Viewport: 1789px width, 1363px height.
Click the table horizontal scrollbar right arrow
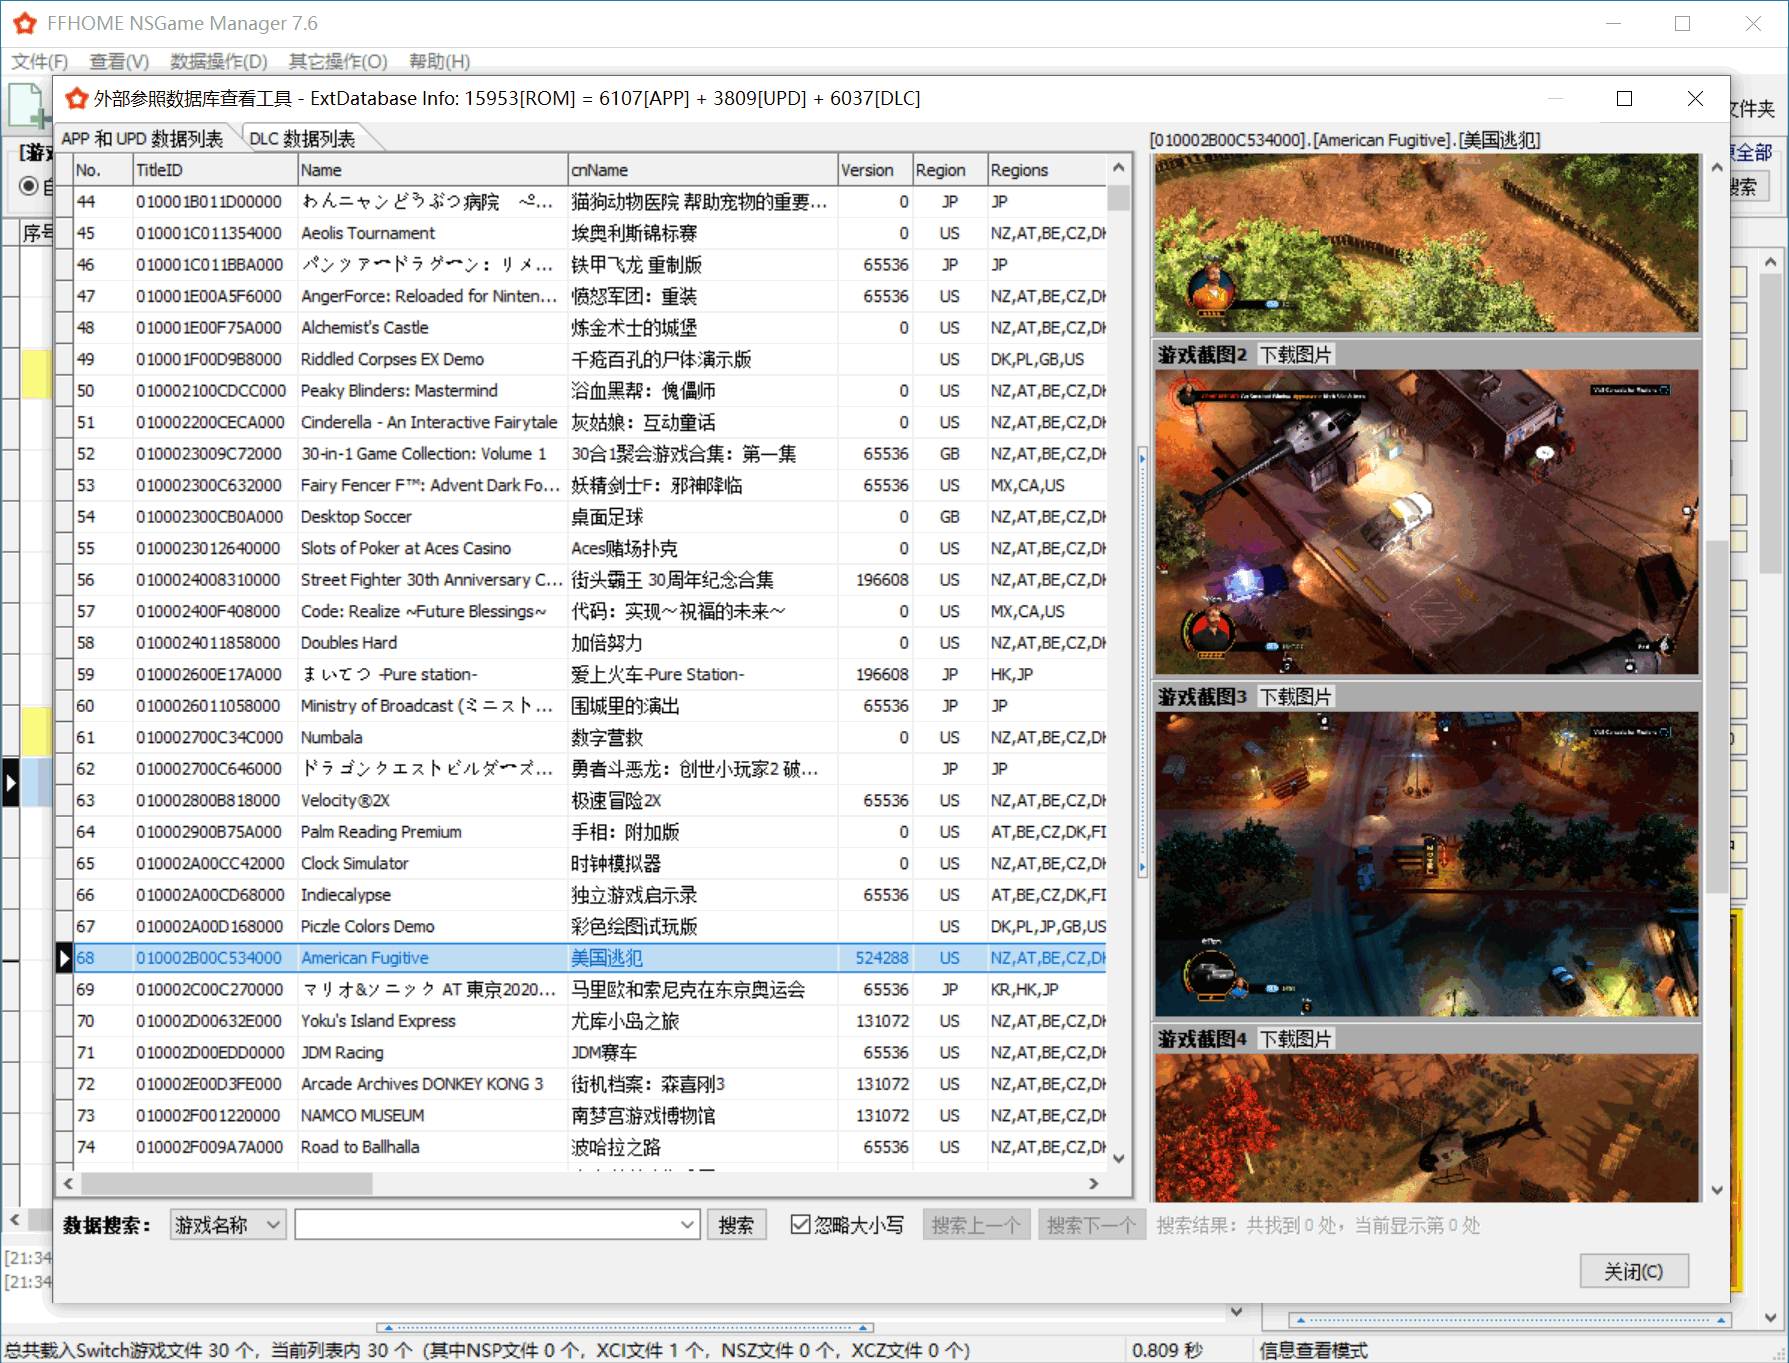pyautogui.click(x=1094, y=1184)
